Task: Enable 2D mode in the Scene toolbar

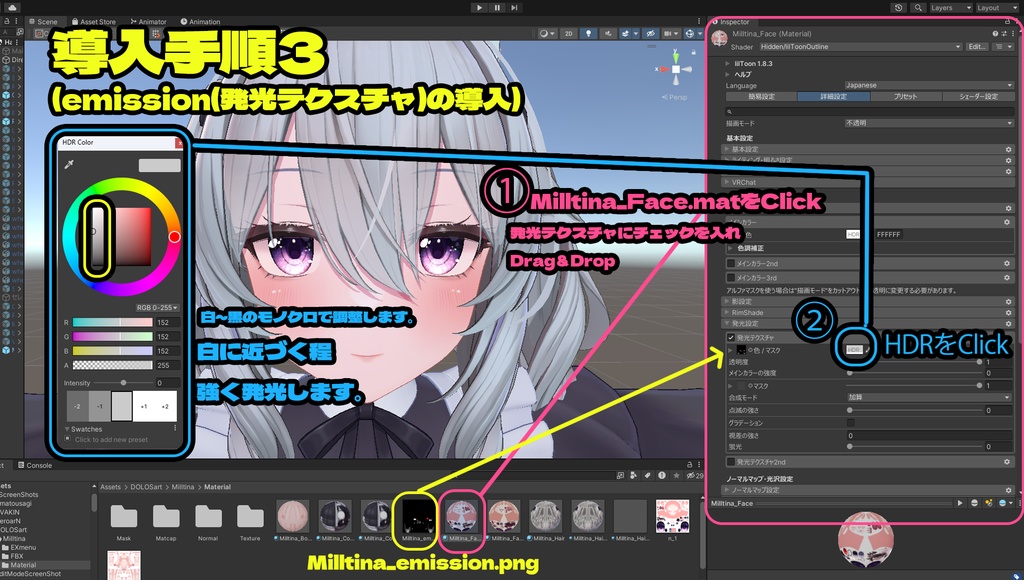Action: (568, 35)
